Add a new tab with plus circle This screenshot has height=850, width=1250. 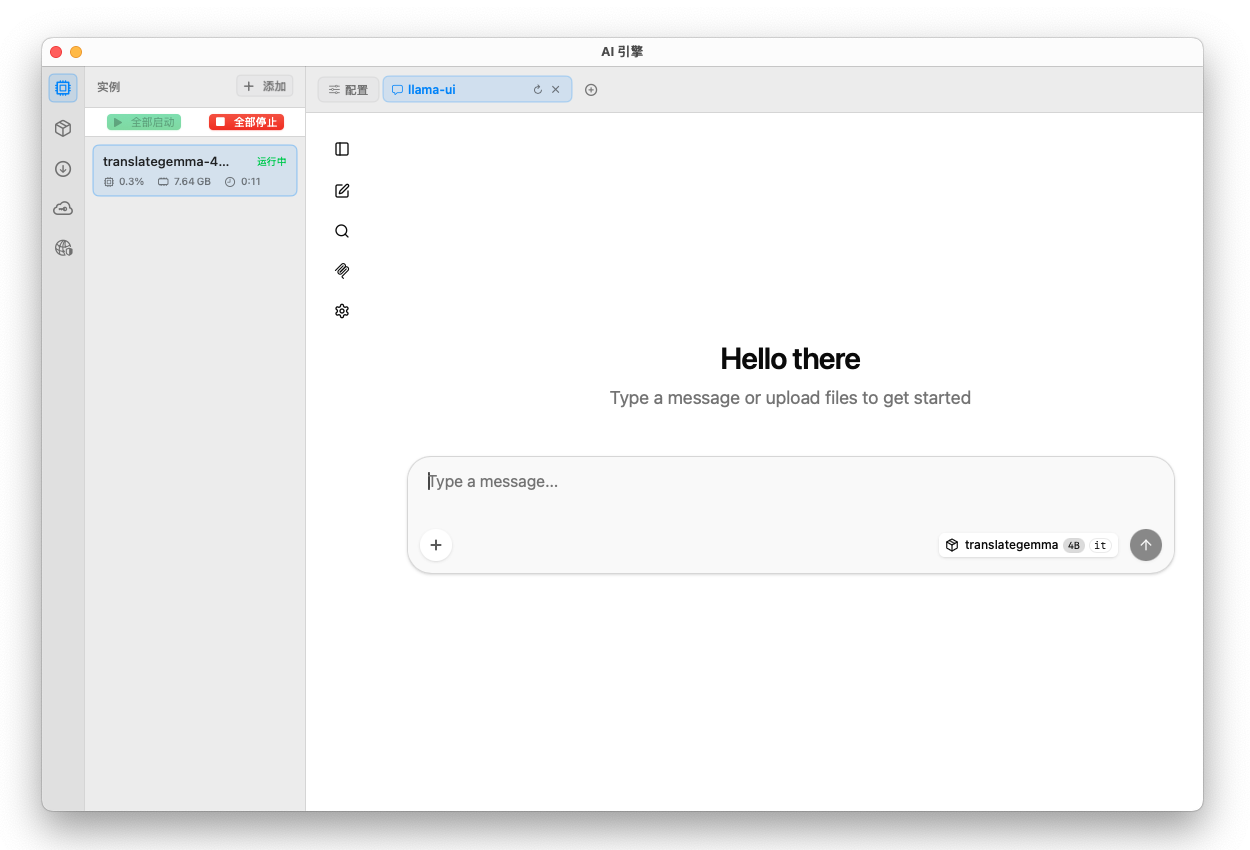(591, 90)
